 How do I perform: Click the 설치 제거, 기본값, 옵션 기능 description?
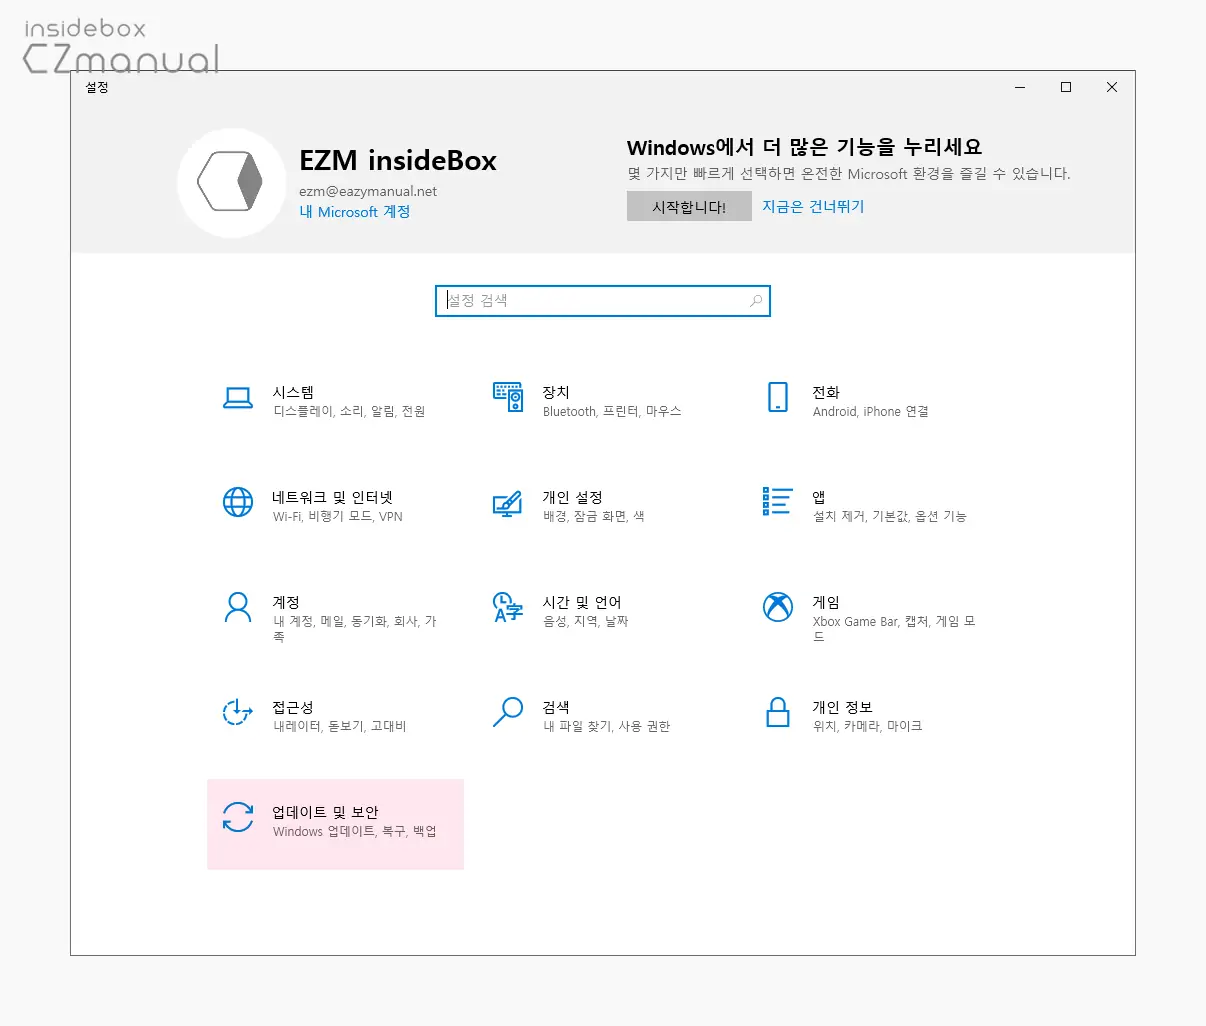tap(890, 517)
